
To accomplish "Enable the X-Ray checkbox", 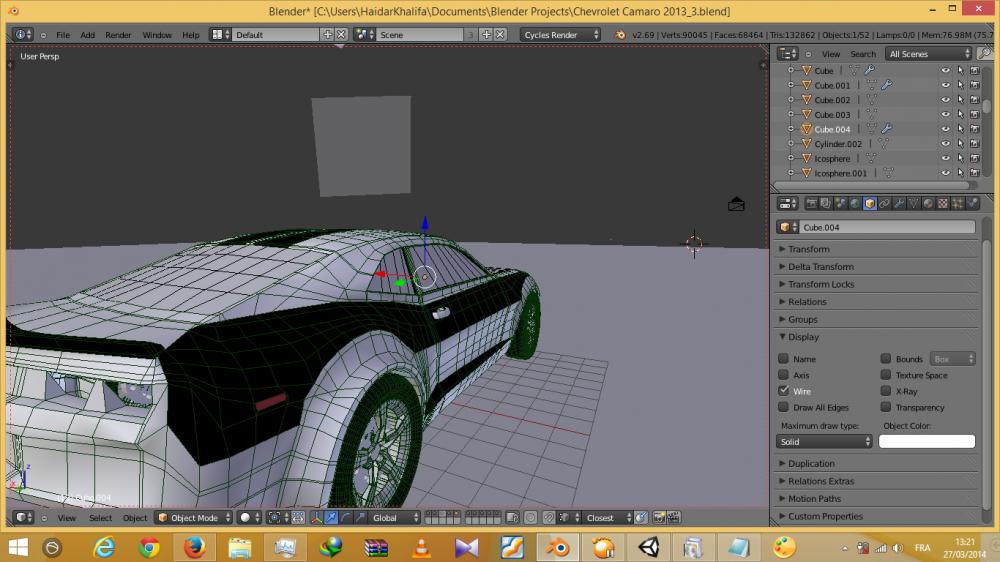I will [886, 390].
